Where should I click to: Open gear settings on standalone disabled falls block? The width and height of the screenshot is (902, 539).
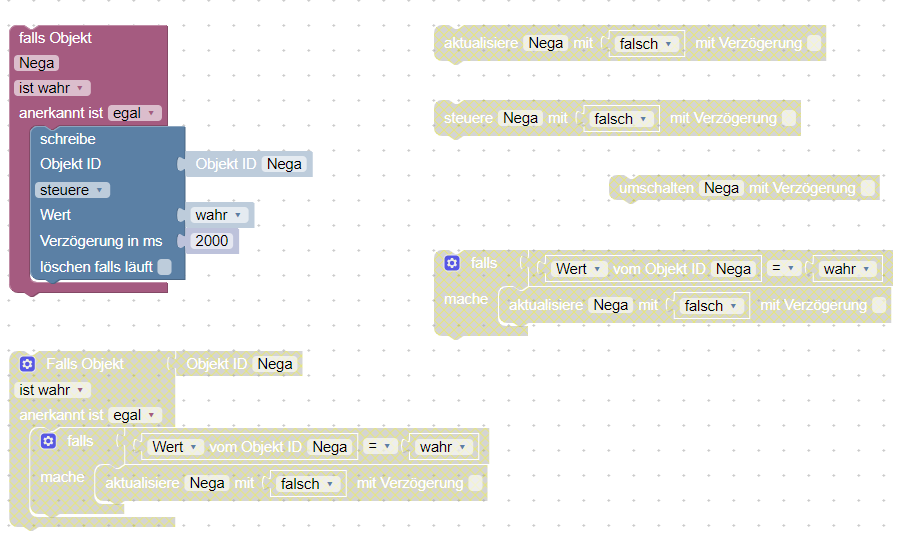click(452, 263)
